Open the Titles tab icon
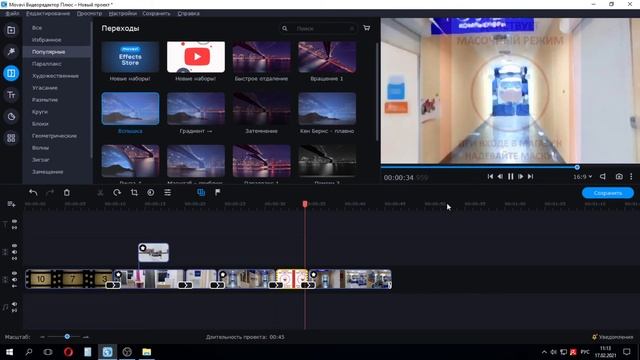The image size is (640, 360). [x=11, y=95]
